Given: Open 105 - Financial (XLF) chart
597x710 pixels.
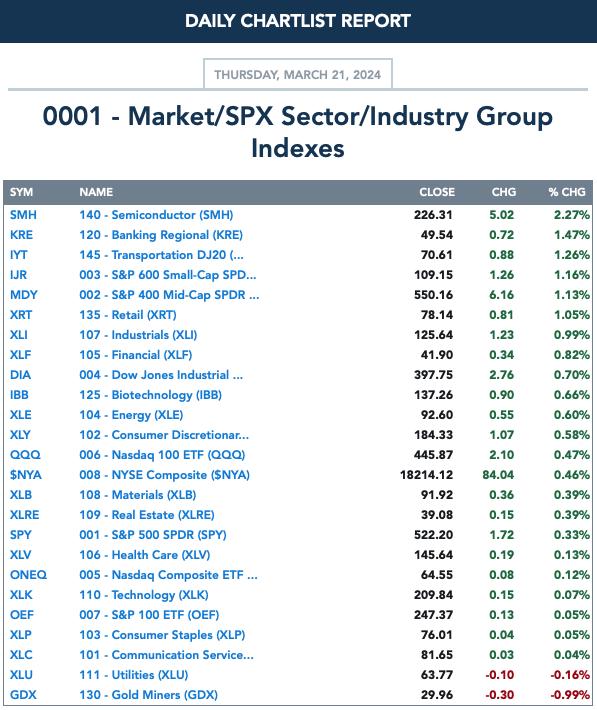Looking at the screenshot, I should click(x=136, y=355).
